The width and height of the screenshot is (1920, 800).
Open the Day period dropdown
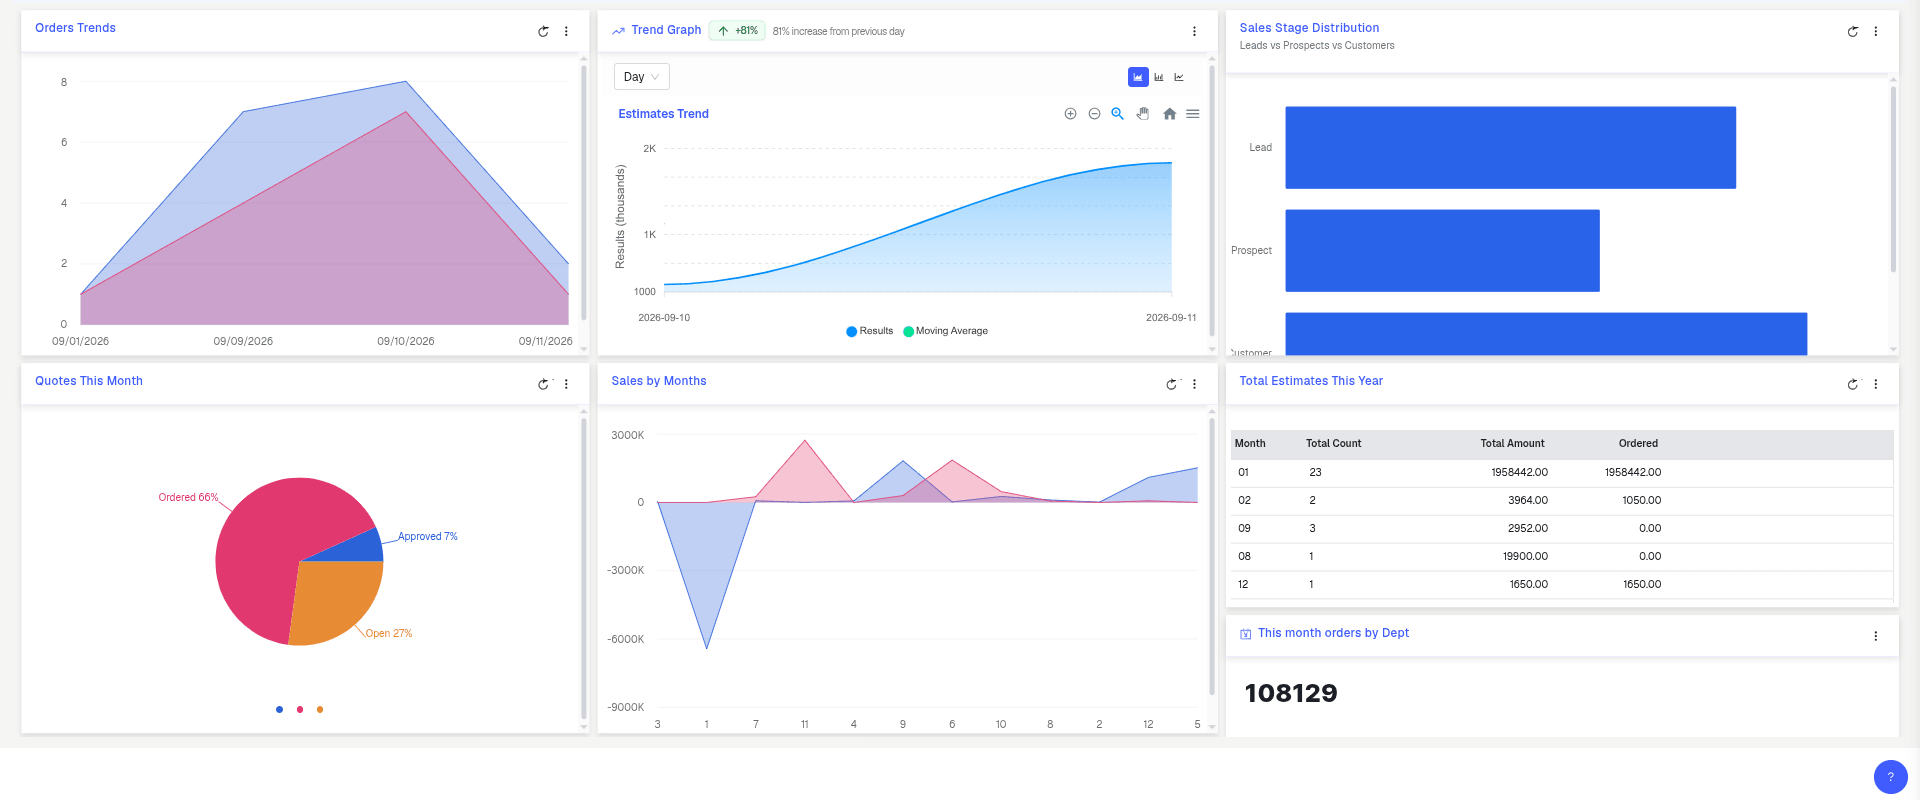(x=641, y=77)
